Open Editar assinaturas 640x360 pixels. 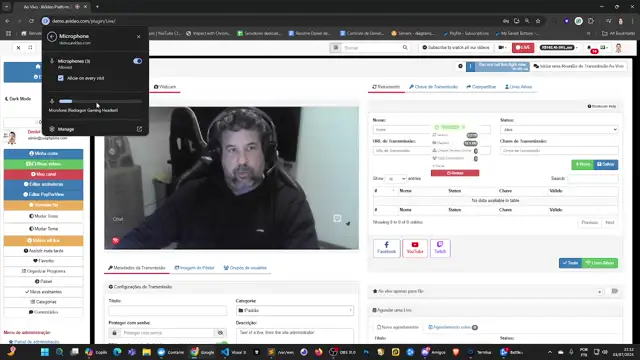43,184
